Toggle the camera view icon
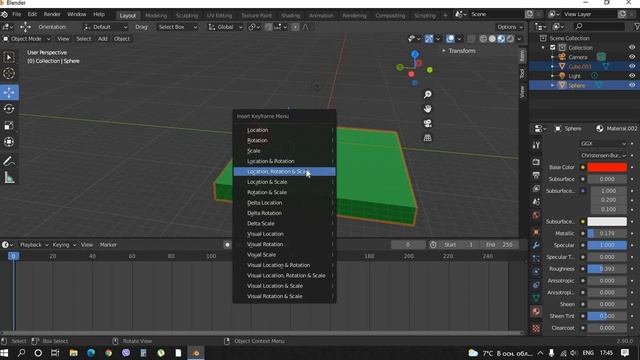The height and width of the screenshot is (360, 640). pos(427,123)
